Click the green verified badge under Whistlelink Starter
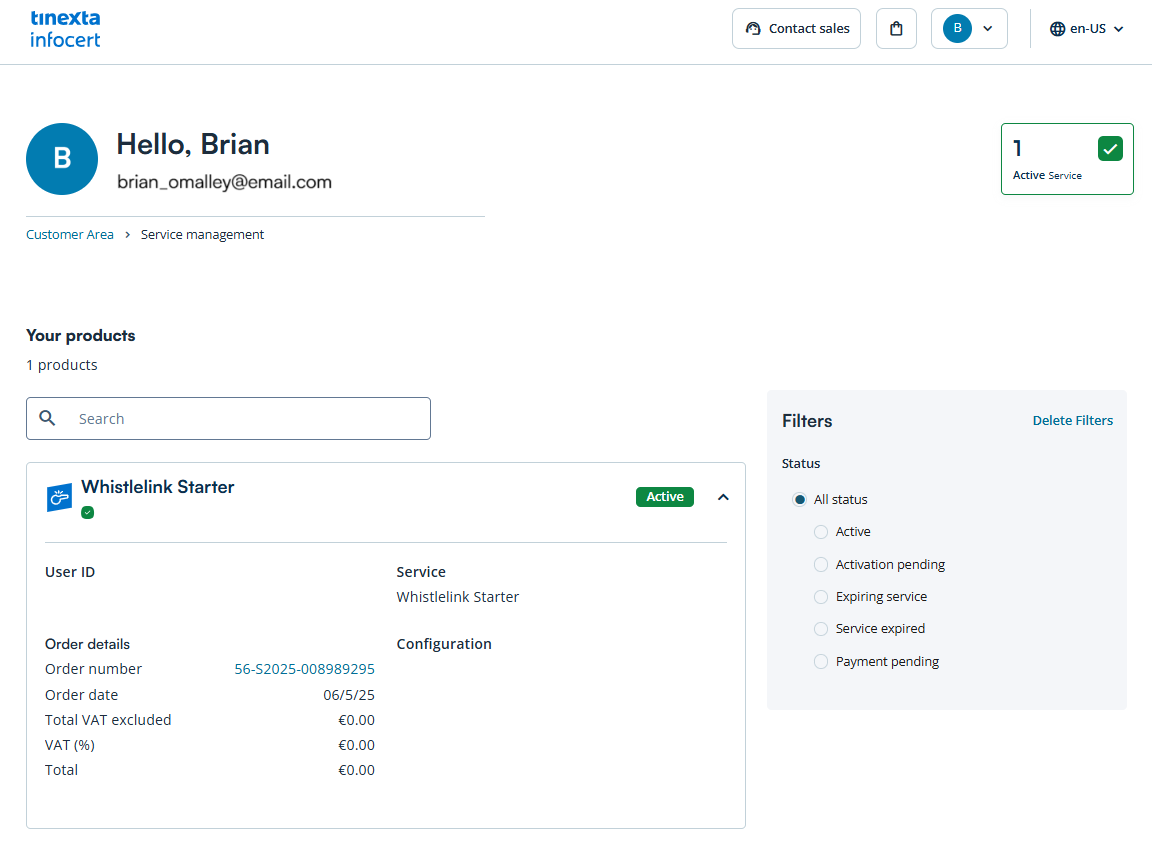 pyautogui.click(x=88, y=512)
